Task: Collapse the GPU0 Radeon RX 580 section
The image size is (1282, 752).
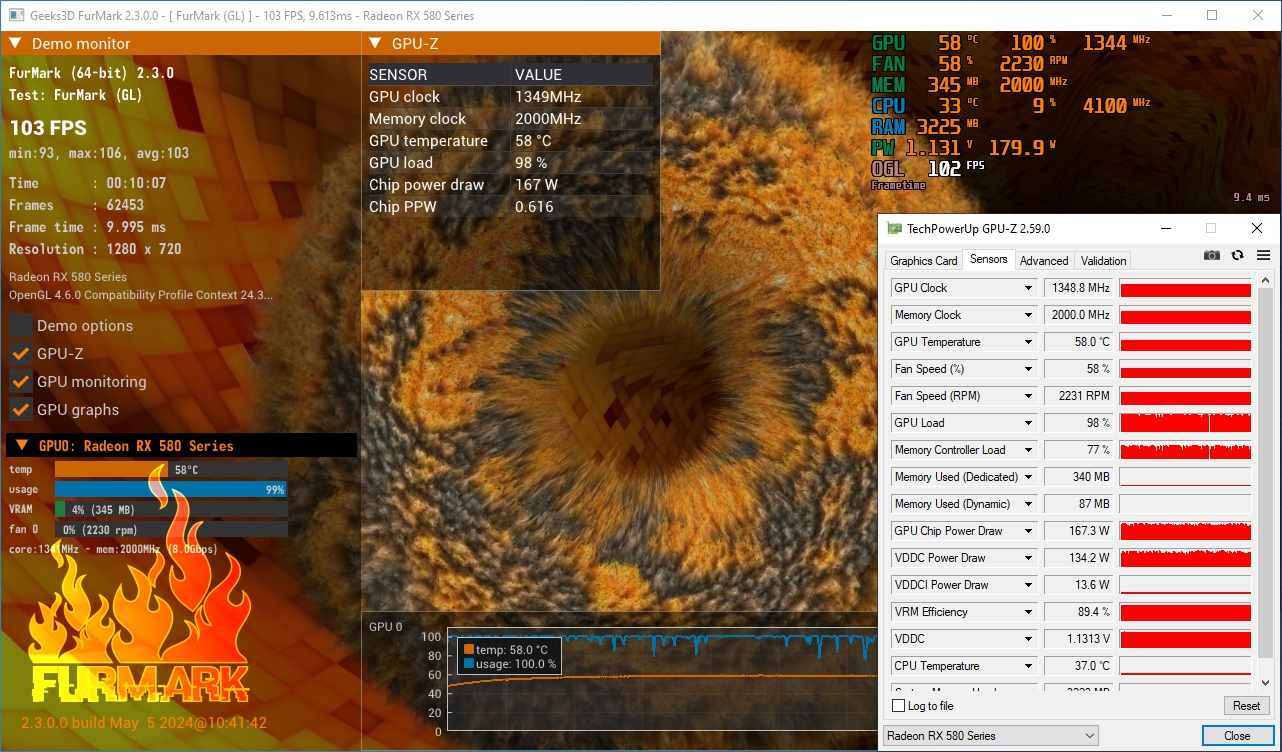Action: [22, 446]
